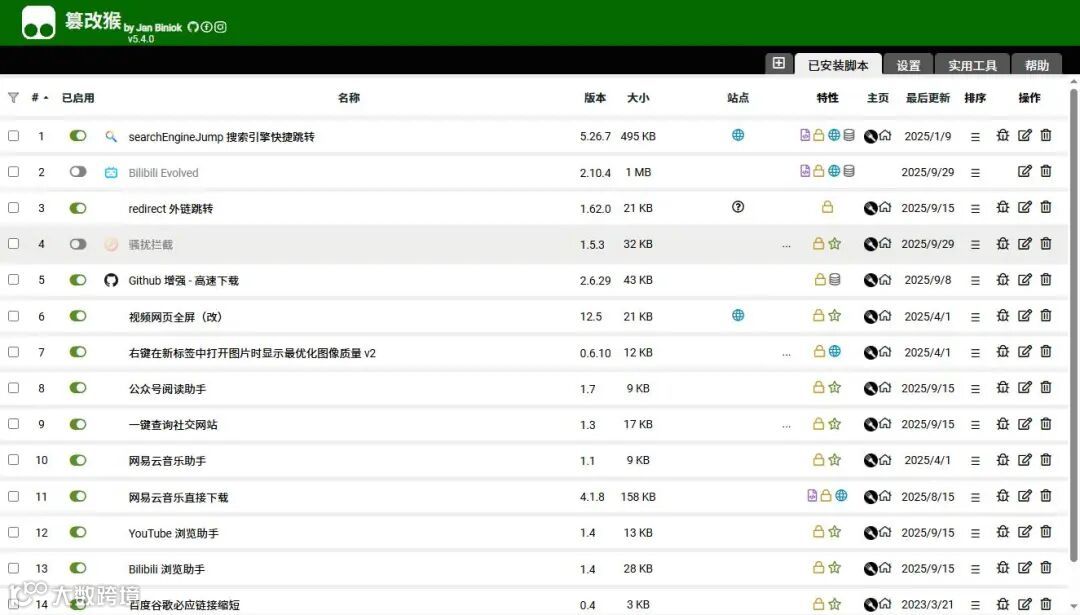Select the 已安装脚本 tab
The height and width of the screenshot is (615, 1080).
pyautogui.click(x=838, y=65)
